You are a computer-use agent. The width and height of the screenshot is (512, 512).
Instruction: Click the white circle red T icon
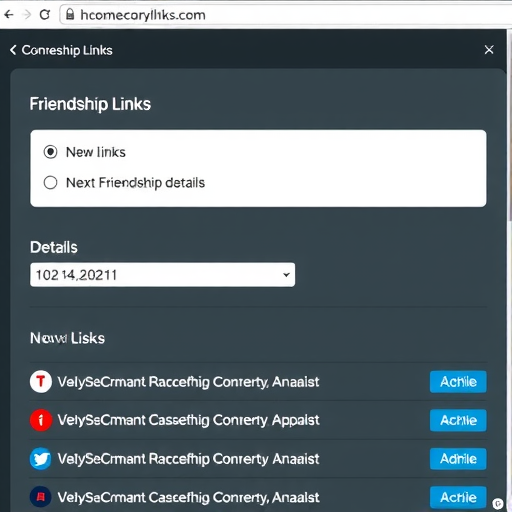(41, 382)
